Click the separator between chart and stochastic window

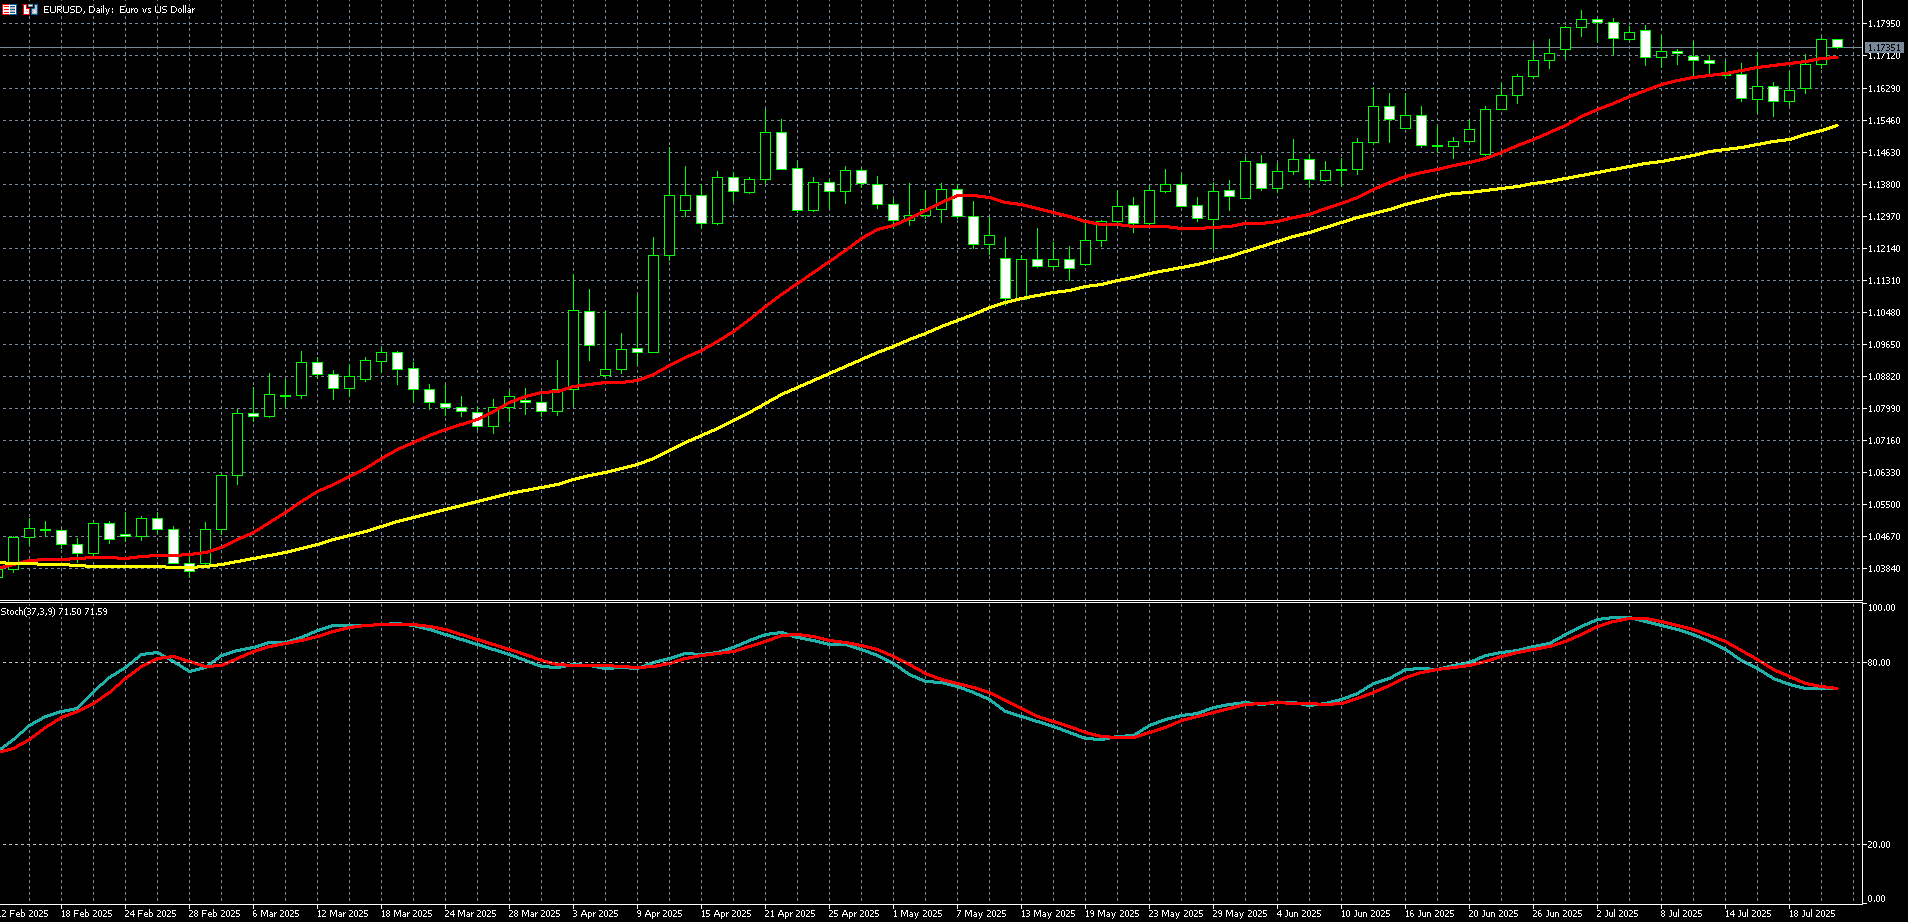click(930, 601)
